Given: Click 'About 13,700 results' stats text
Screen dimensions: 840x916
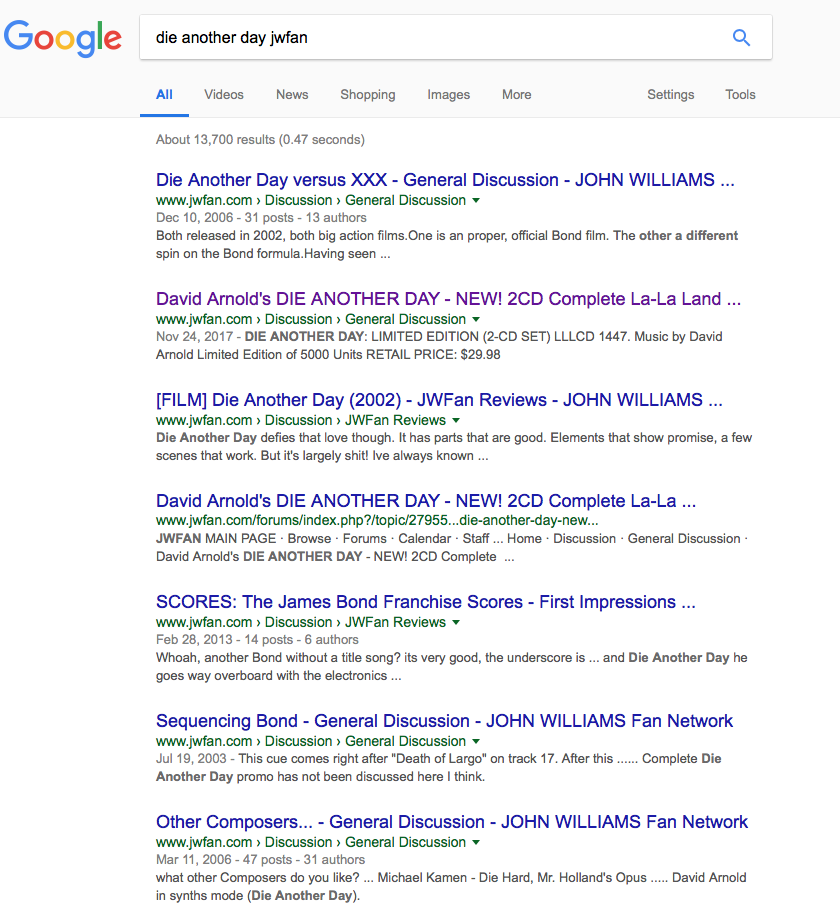Looking at the screenshot, I should pos(260,140).
